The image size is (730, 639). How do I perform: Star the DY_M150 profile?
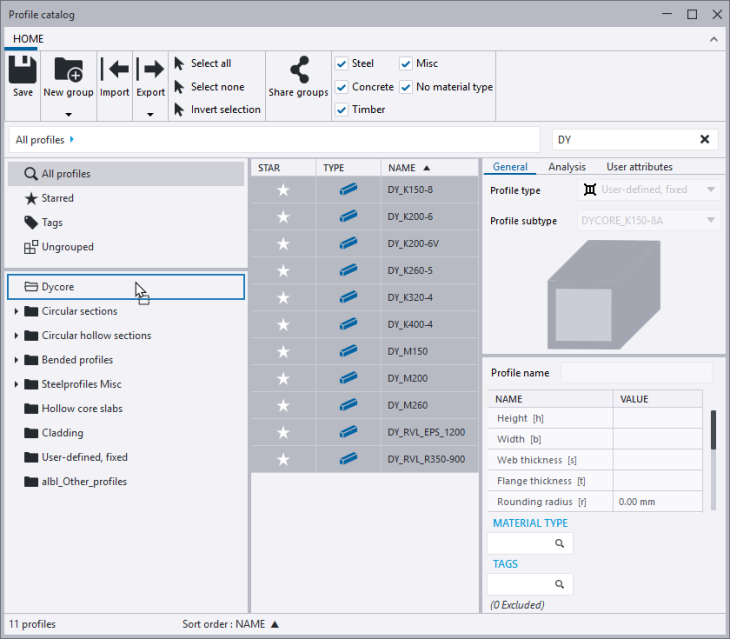tap(283, 352)
